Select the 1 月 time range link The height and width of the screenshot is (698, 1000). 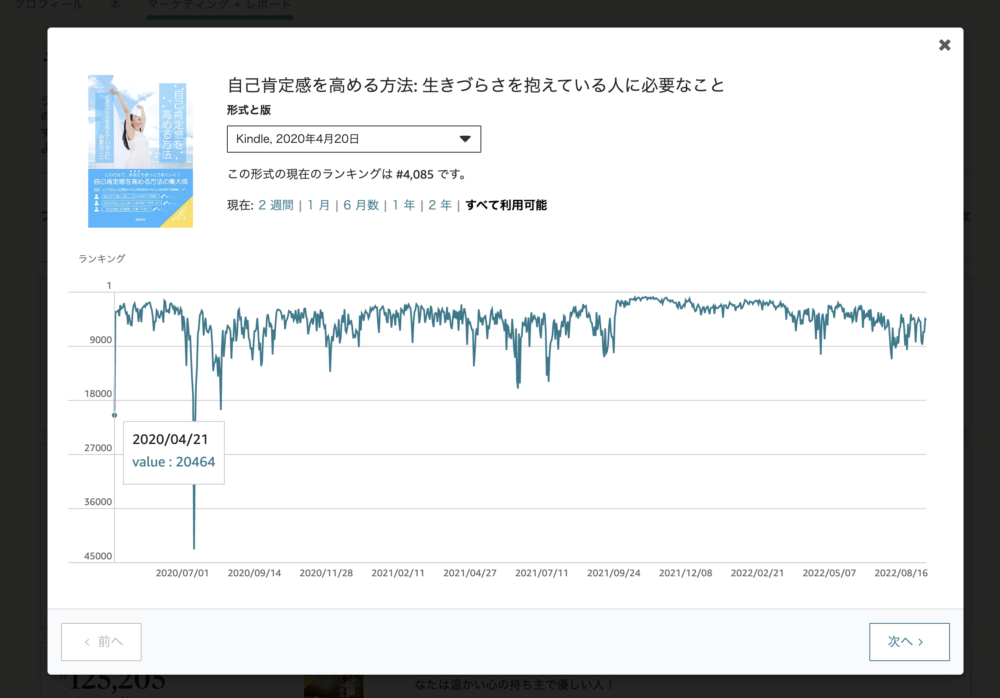click(x=318, y=205)
